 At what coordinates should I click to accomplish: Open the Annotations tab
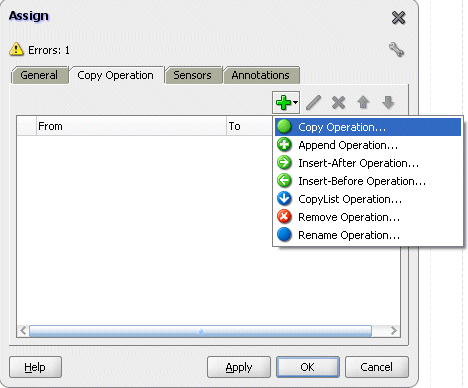261,75
